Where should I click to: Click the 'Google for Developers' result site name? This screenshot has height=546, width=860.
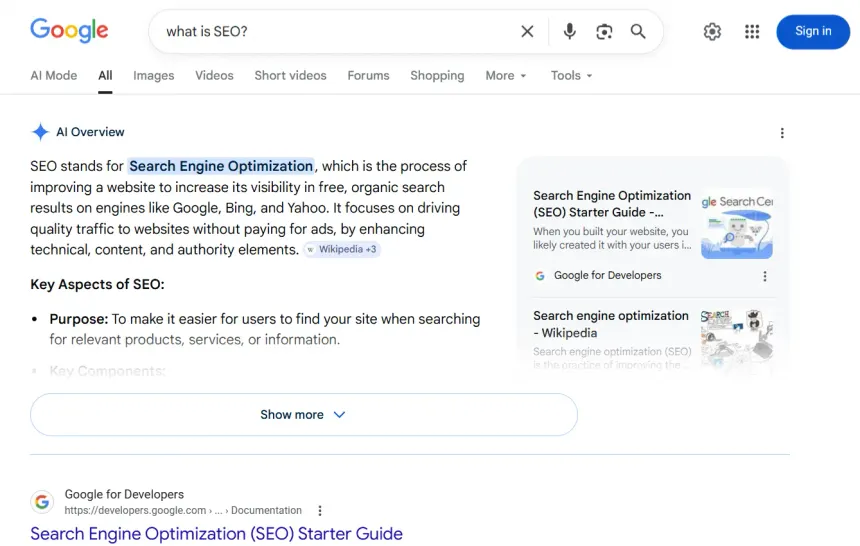pyautogui.click(x=124, y=494)
